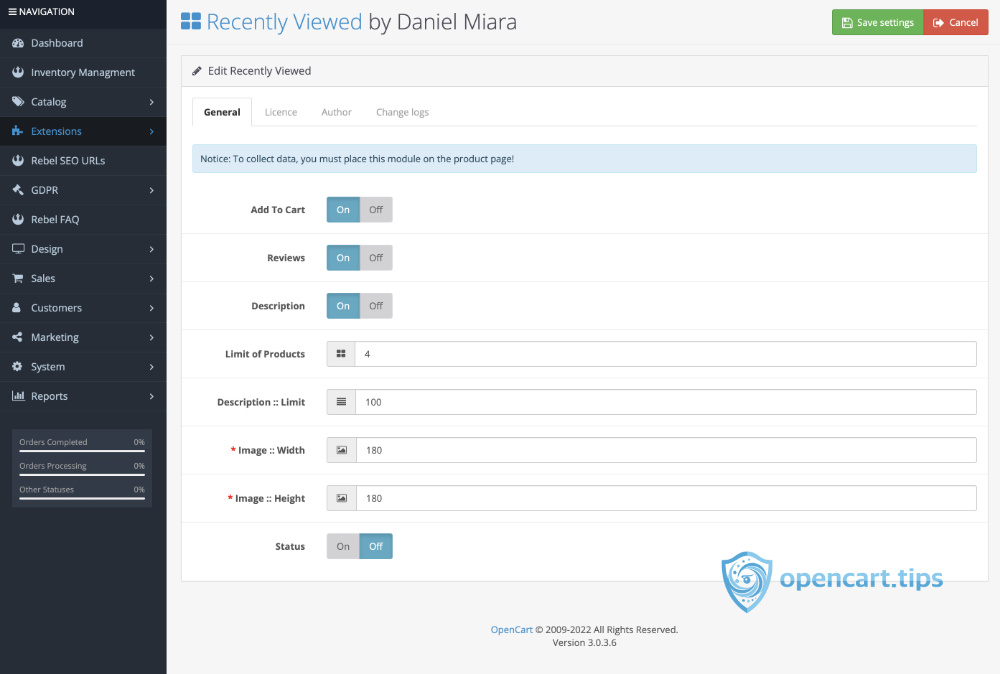Switch Reviews to Off
Image resolution: width=1000 pixels, height=674 pixels.
point(376,258)
